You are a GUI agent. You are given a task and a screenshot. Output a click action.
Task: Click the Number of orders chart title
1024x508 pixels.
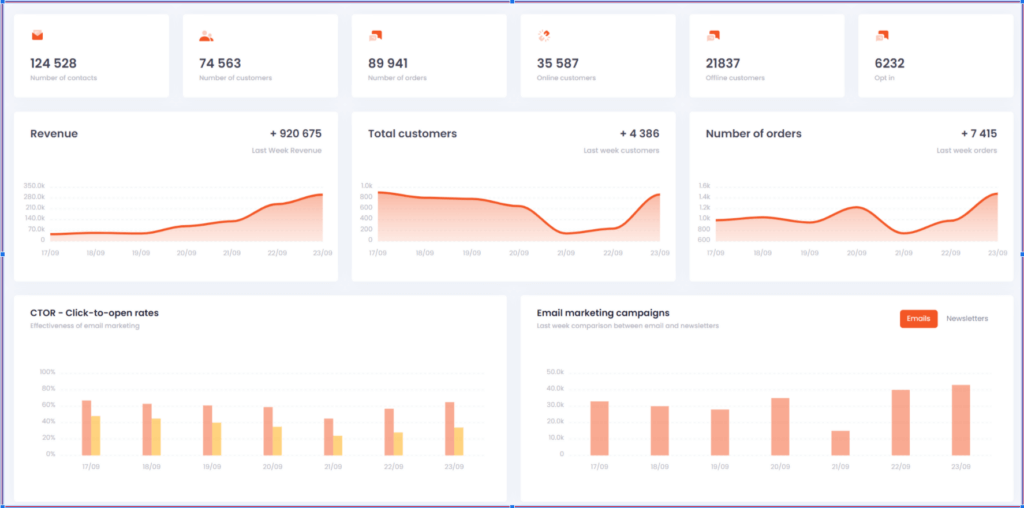[x=754, y=134]
